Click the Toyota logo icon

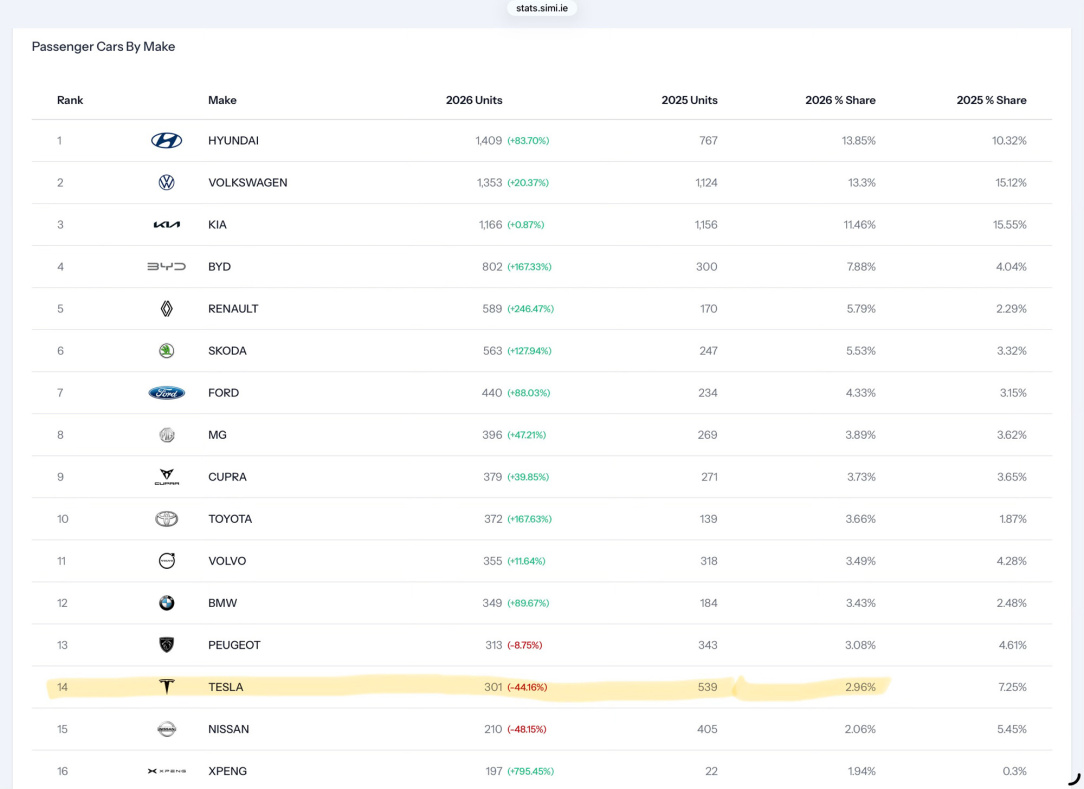167,519
